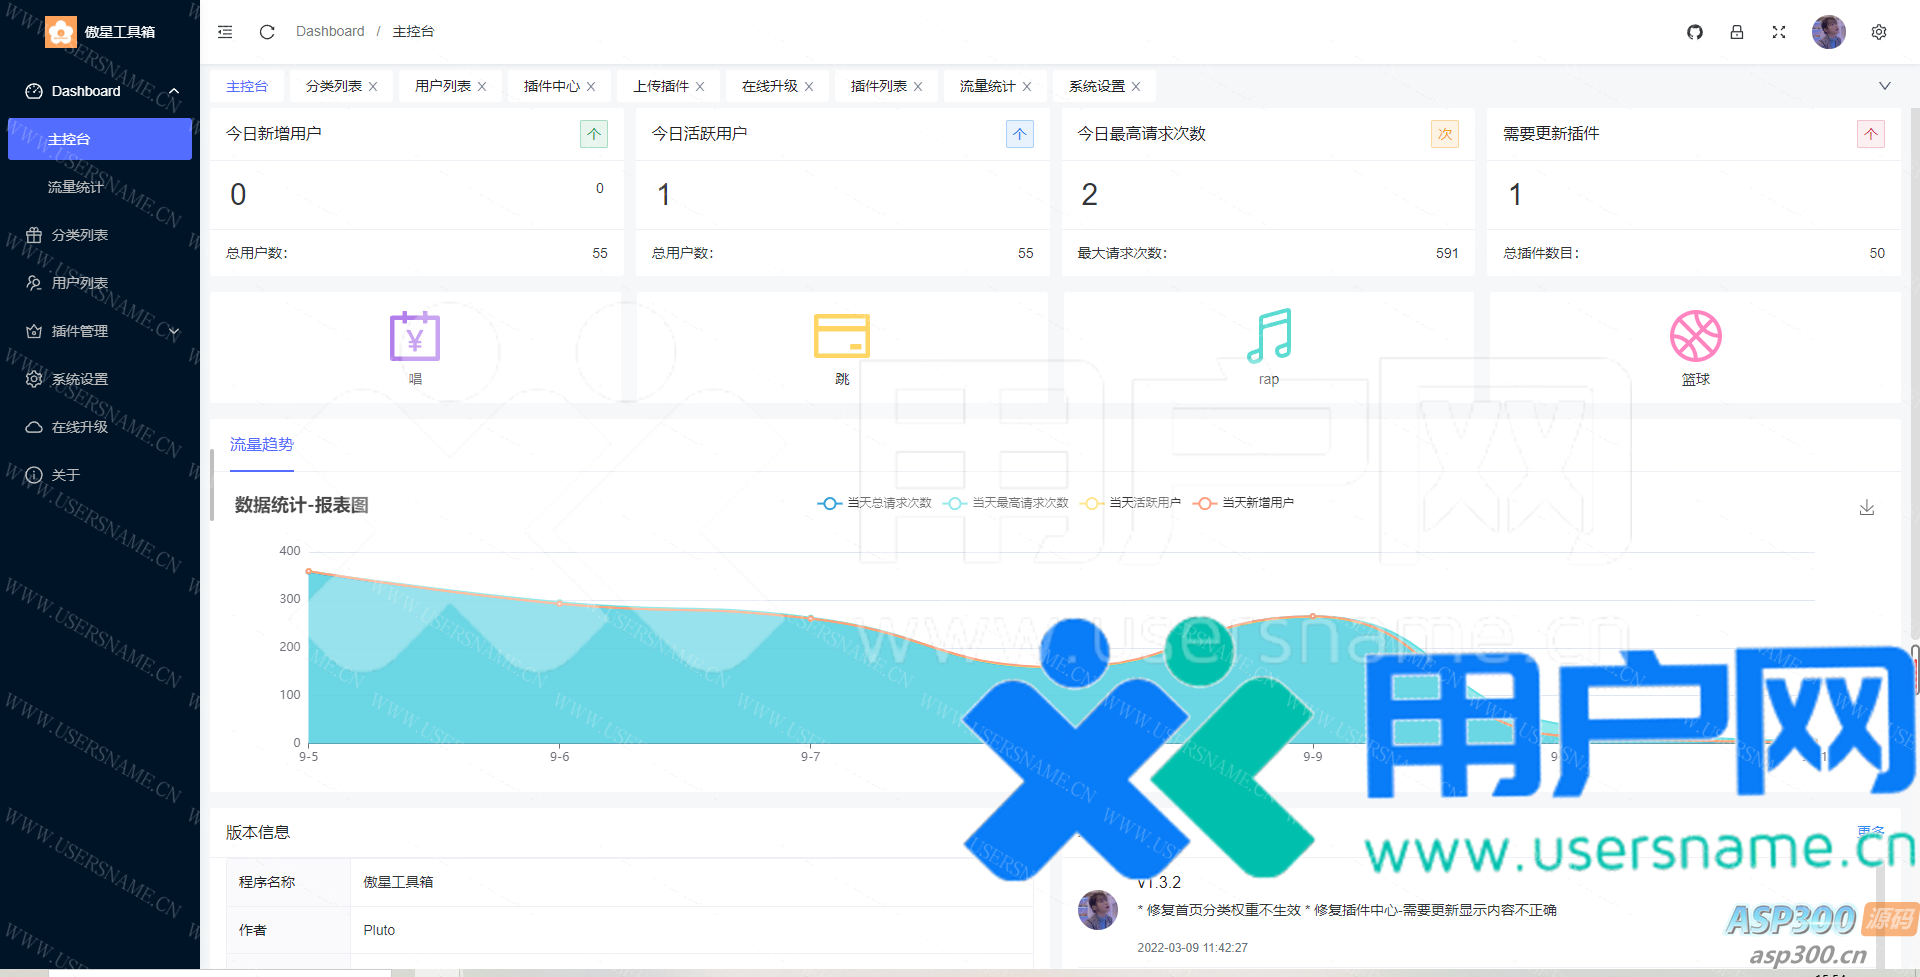The image size is (1920, 977).
Task: Click the 唱 calendar yen icon
Action: (x=415, y=336)
